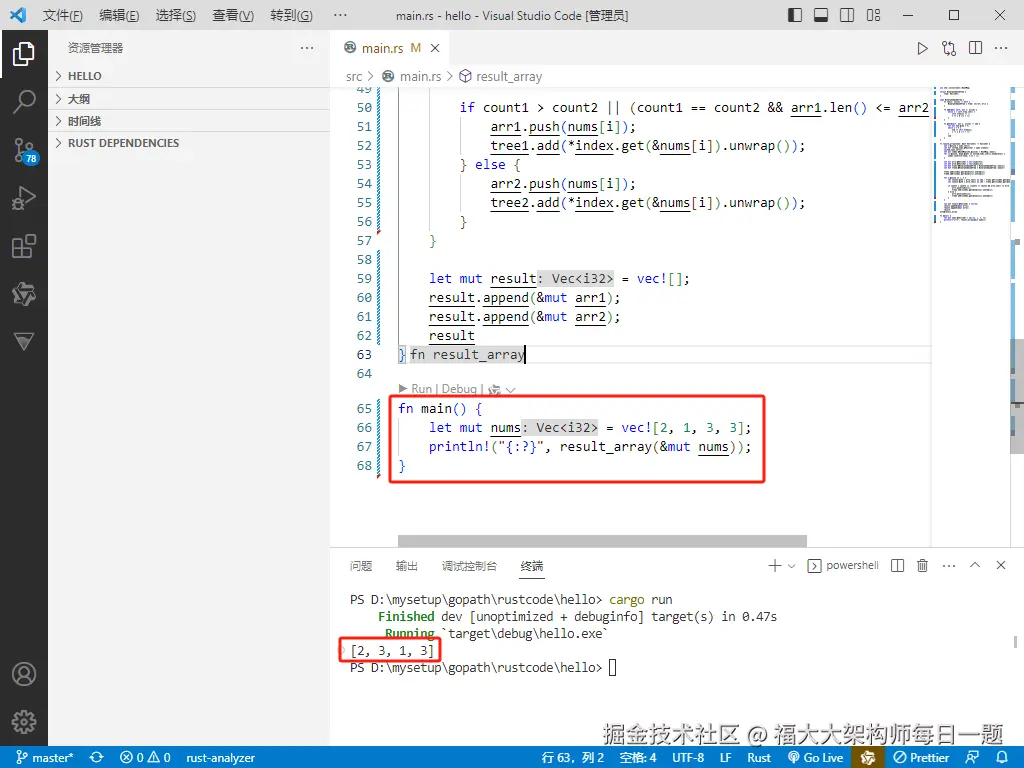Open the 编辑(E) menu
Viewport: 1024px width, 768px height.
pos(119,15)
